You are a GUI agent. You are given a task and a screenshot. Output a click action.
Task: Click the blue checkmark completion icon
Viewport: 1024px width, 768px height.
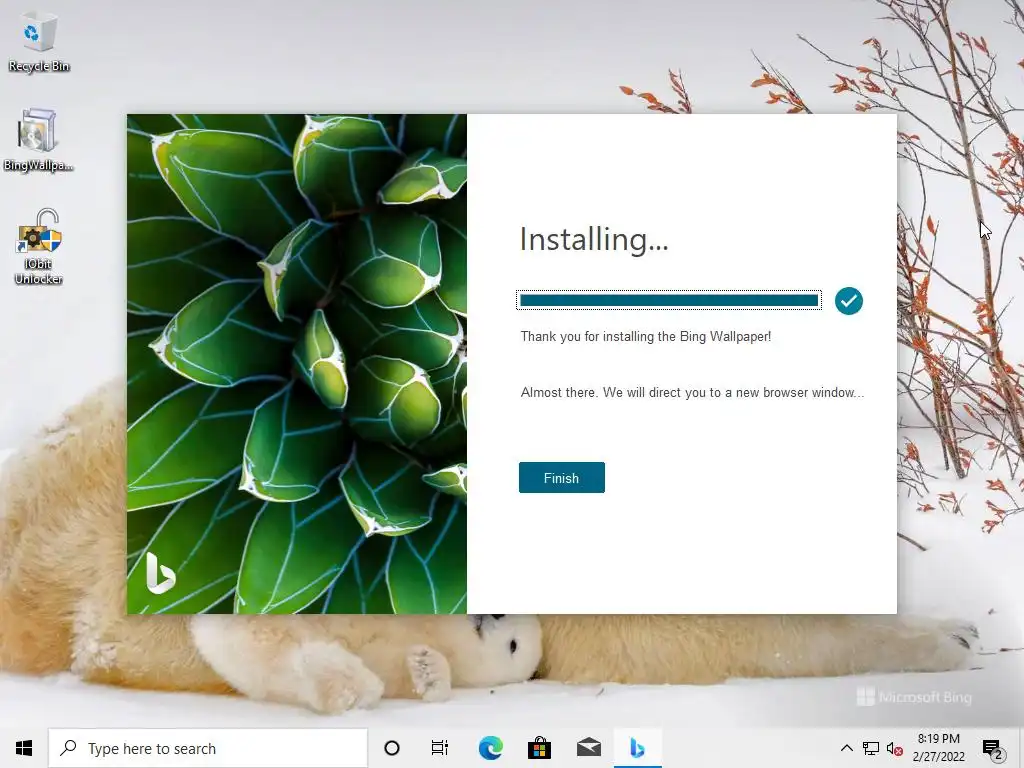[x=848, y=300]
